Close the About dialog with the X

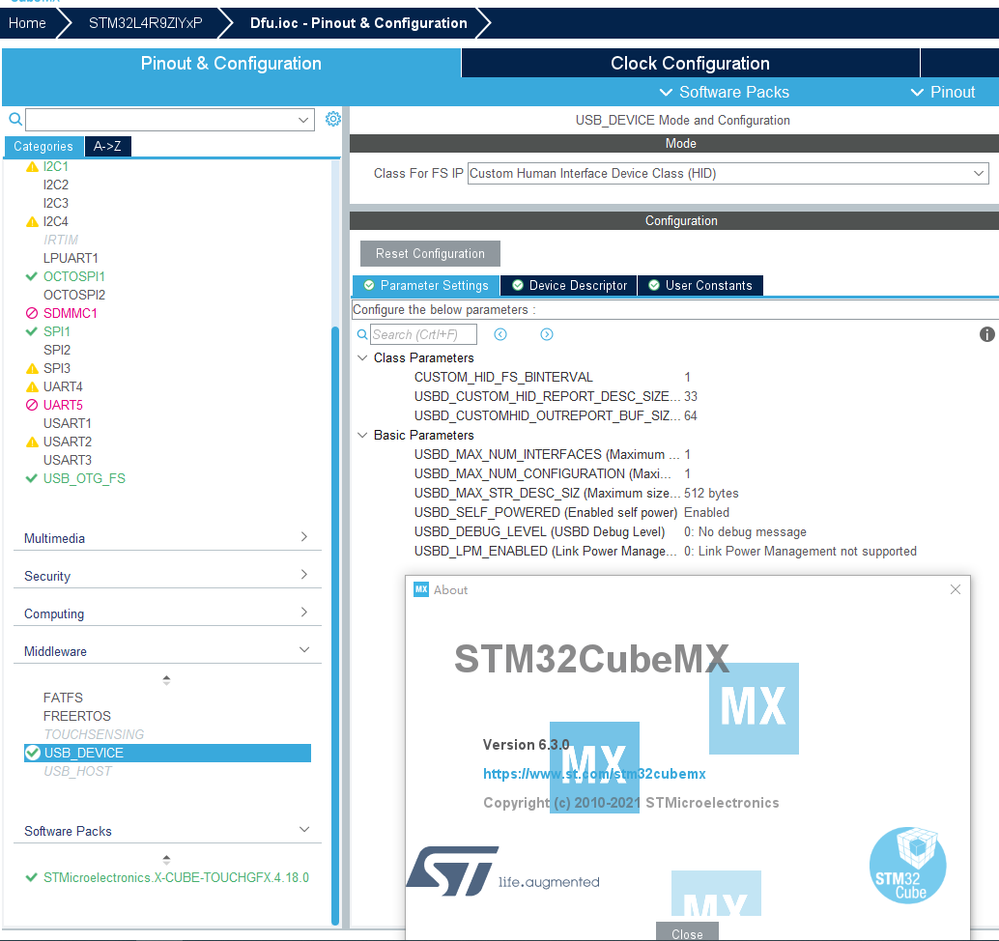pos(955,589)
